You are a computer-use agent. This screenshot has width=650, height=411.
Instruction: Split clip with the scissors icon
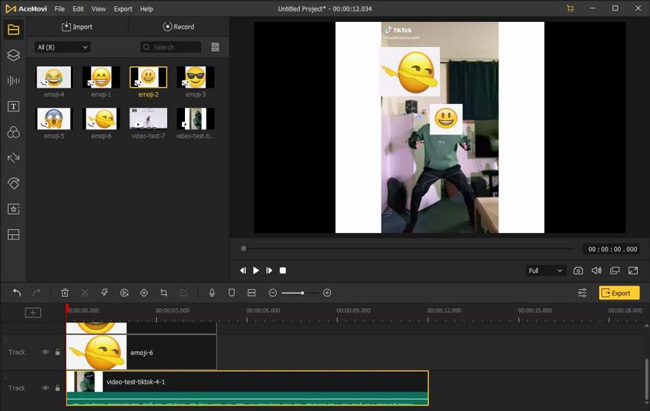[85, 293]
